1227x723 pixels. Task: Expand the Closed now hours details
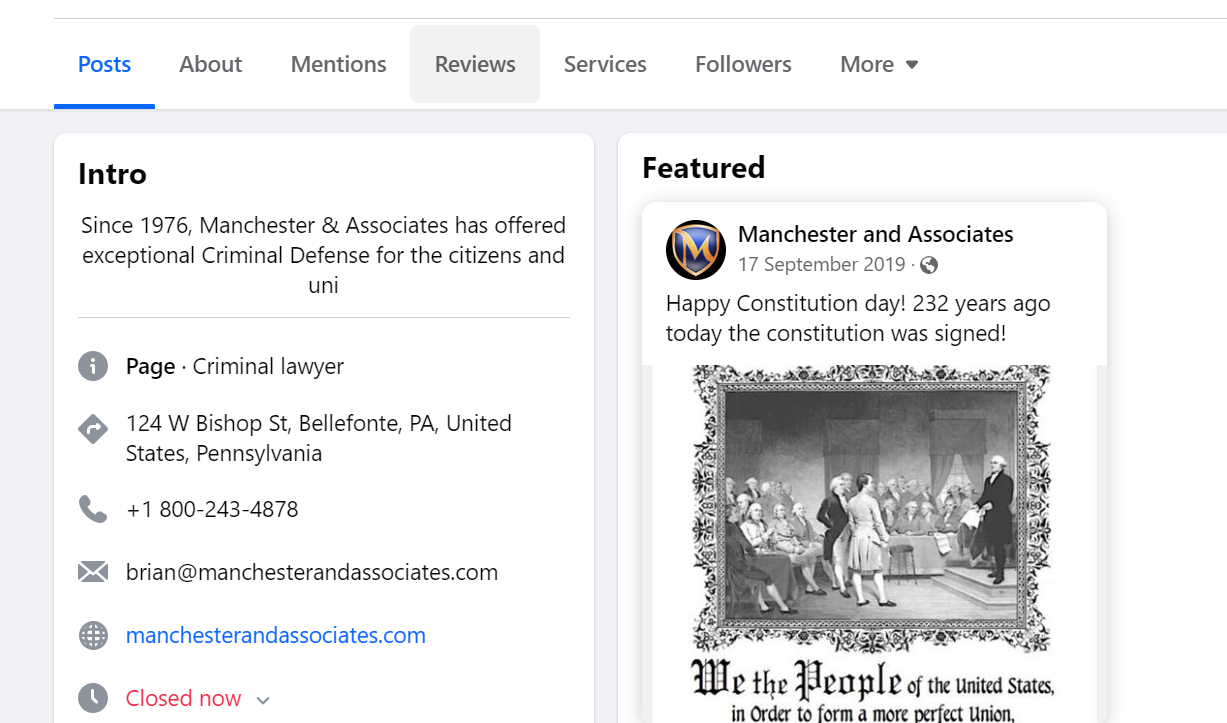click(261, 699)
